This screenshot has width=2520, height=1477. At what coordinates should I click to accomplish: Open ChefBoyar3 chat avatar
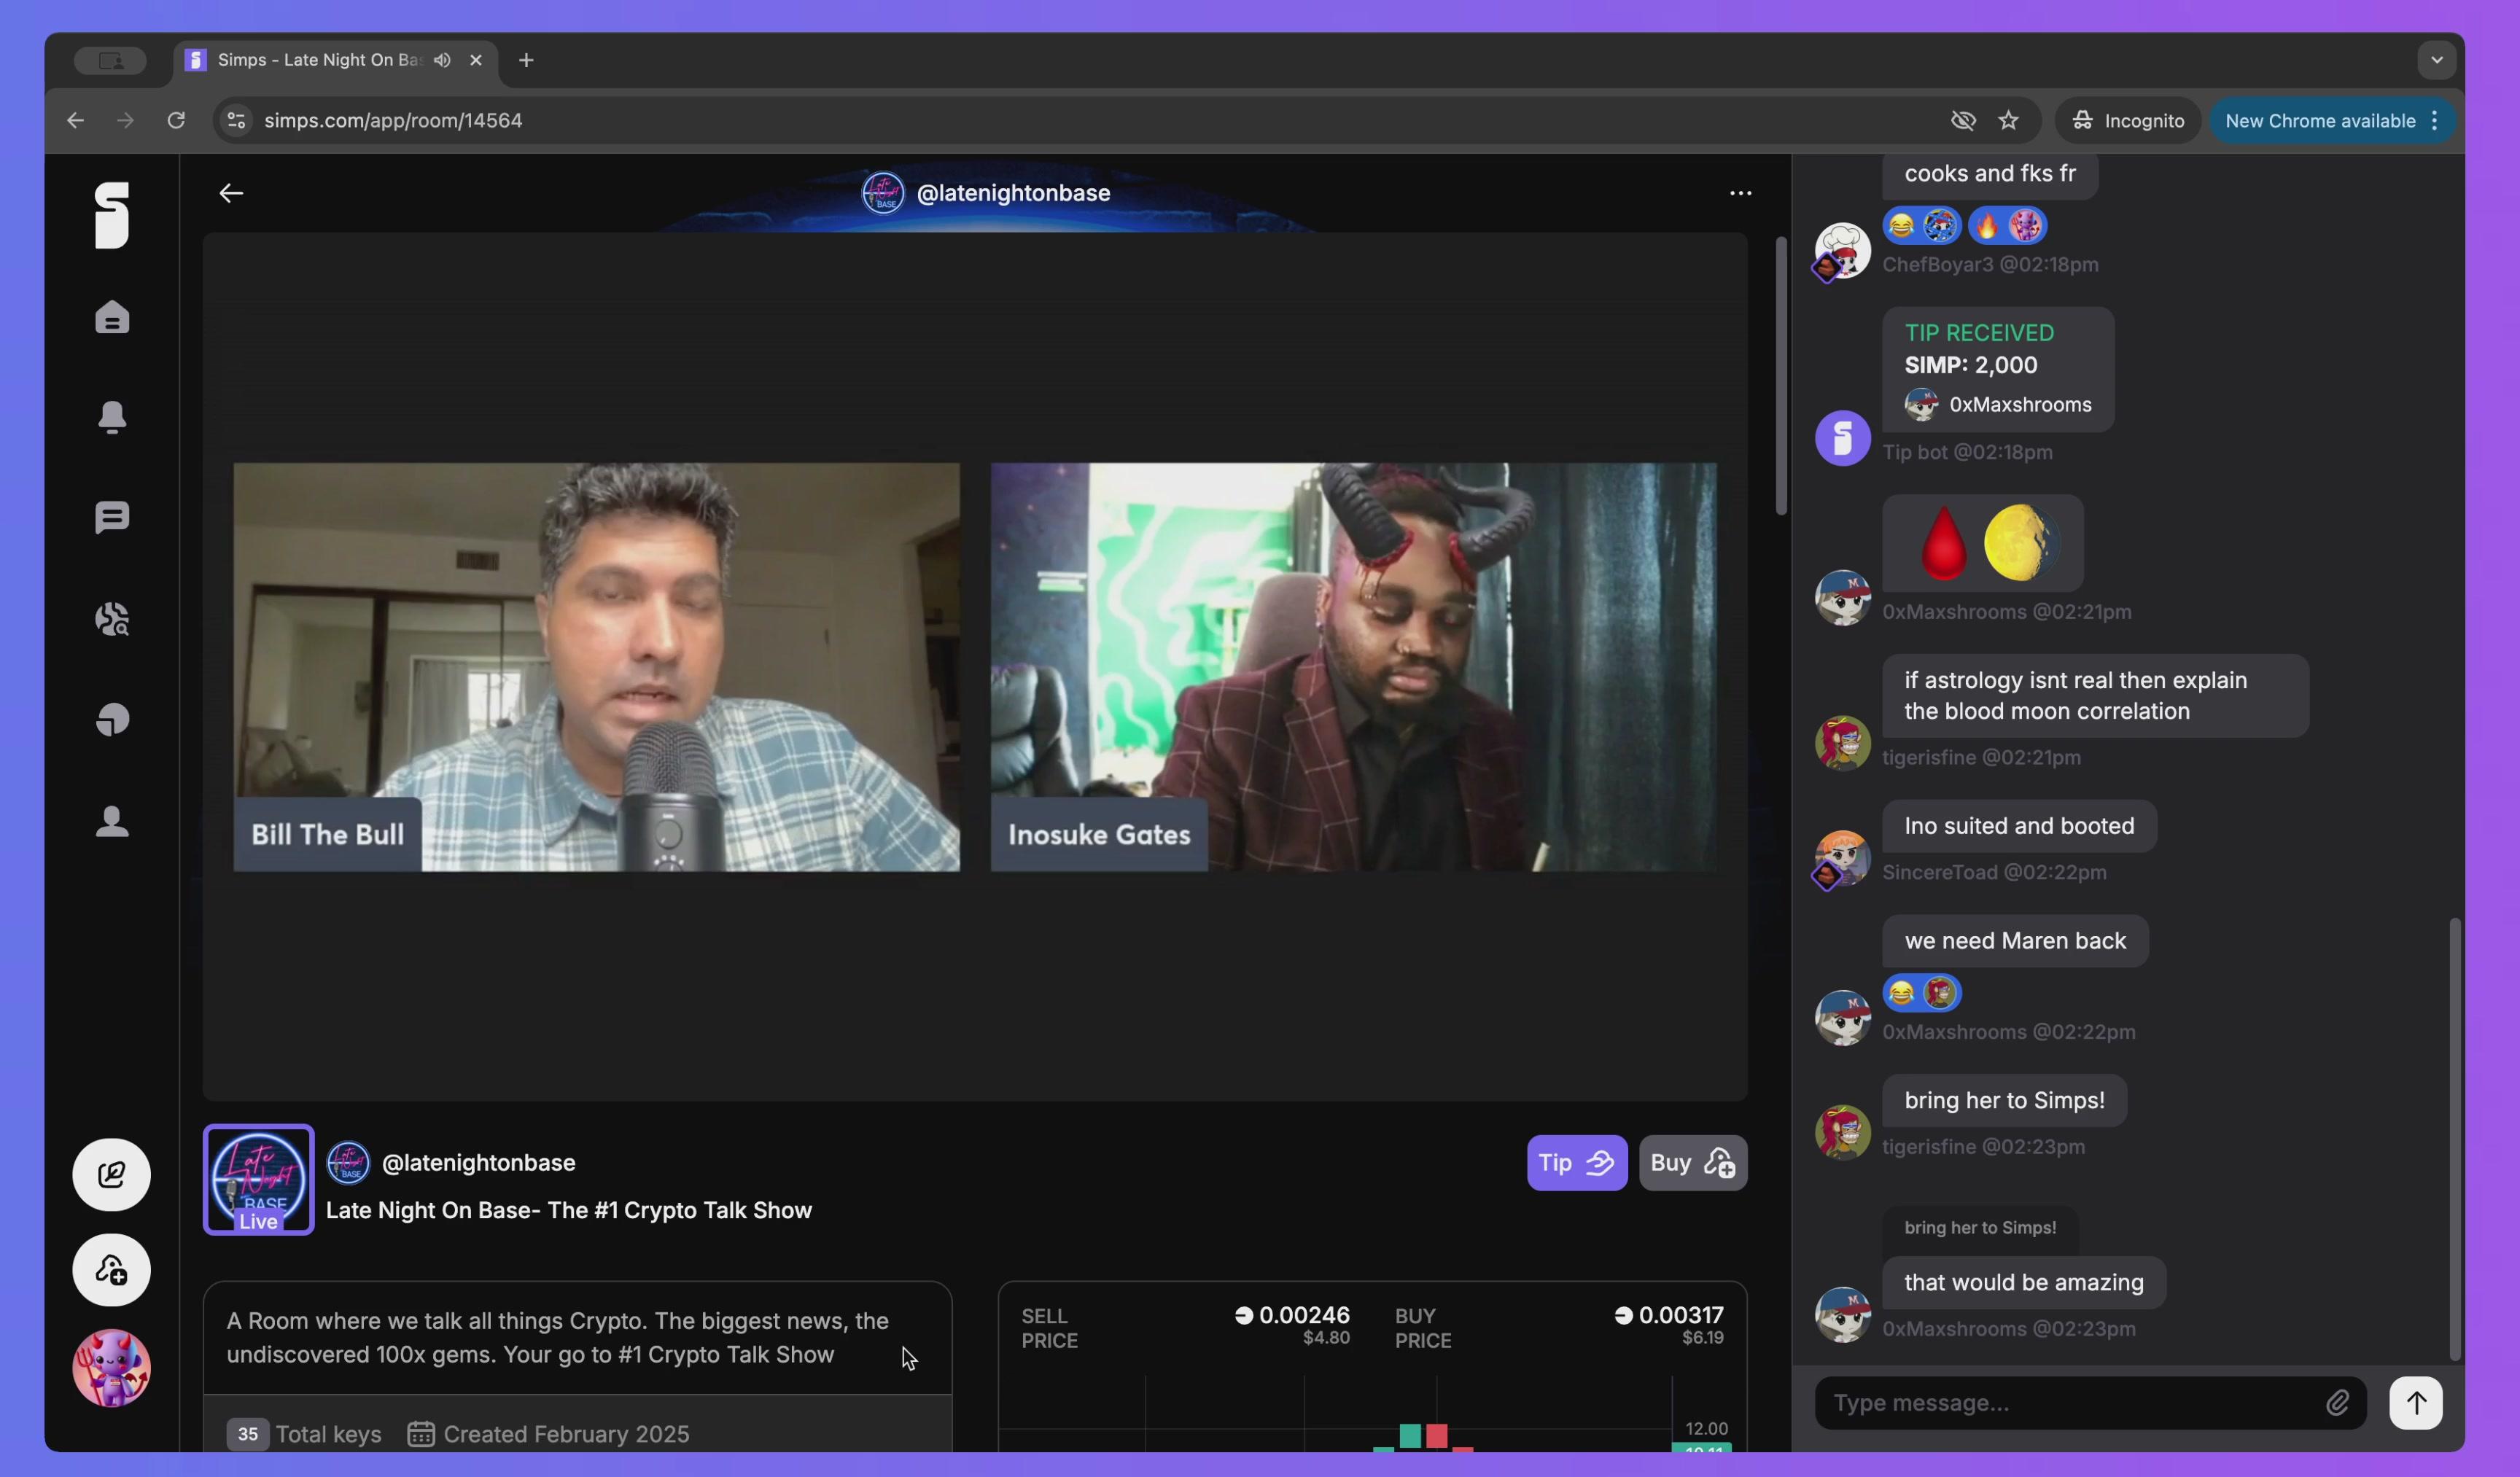[x=1842, y=251]
